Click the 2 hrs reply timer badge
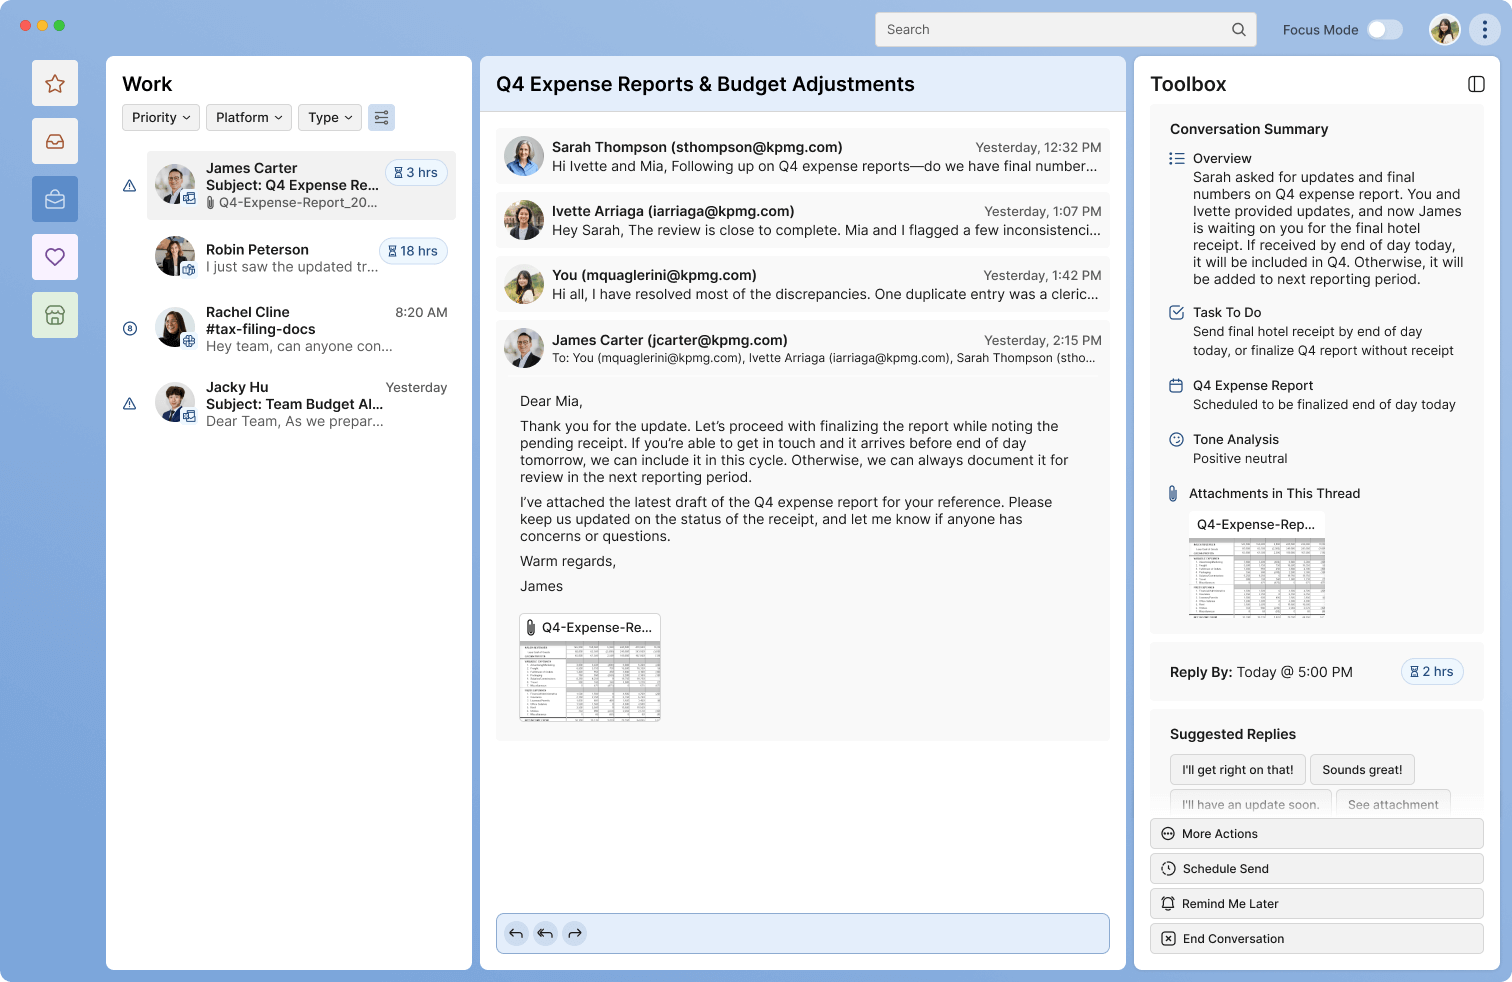The height and width of the screenshot is (982, 1512). 1432,672
